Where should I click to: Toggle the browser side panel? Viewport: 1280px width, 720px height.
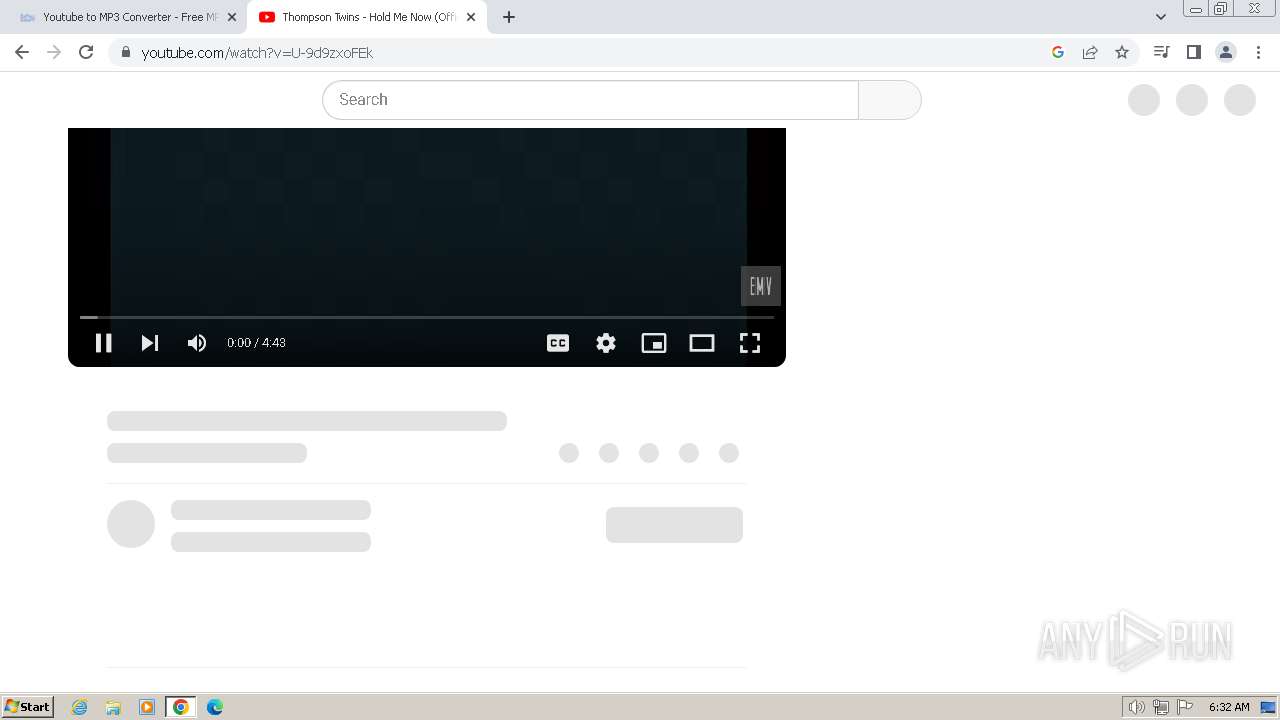pyautogui.click(x=1193, y=52)
